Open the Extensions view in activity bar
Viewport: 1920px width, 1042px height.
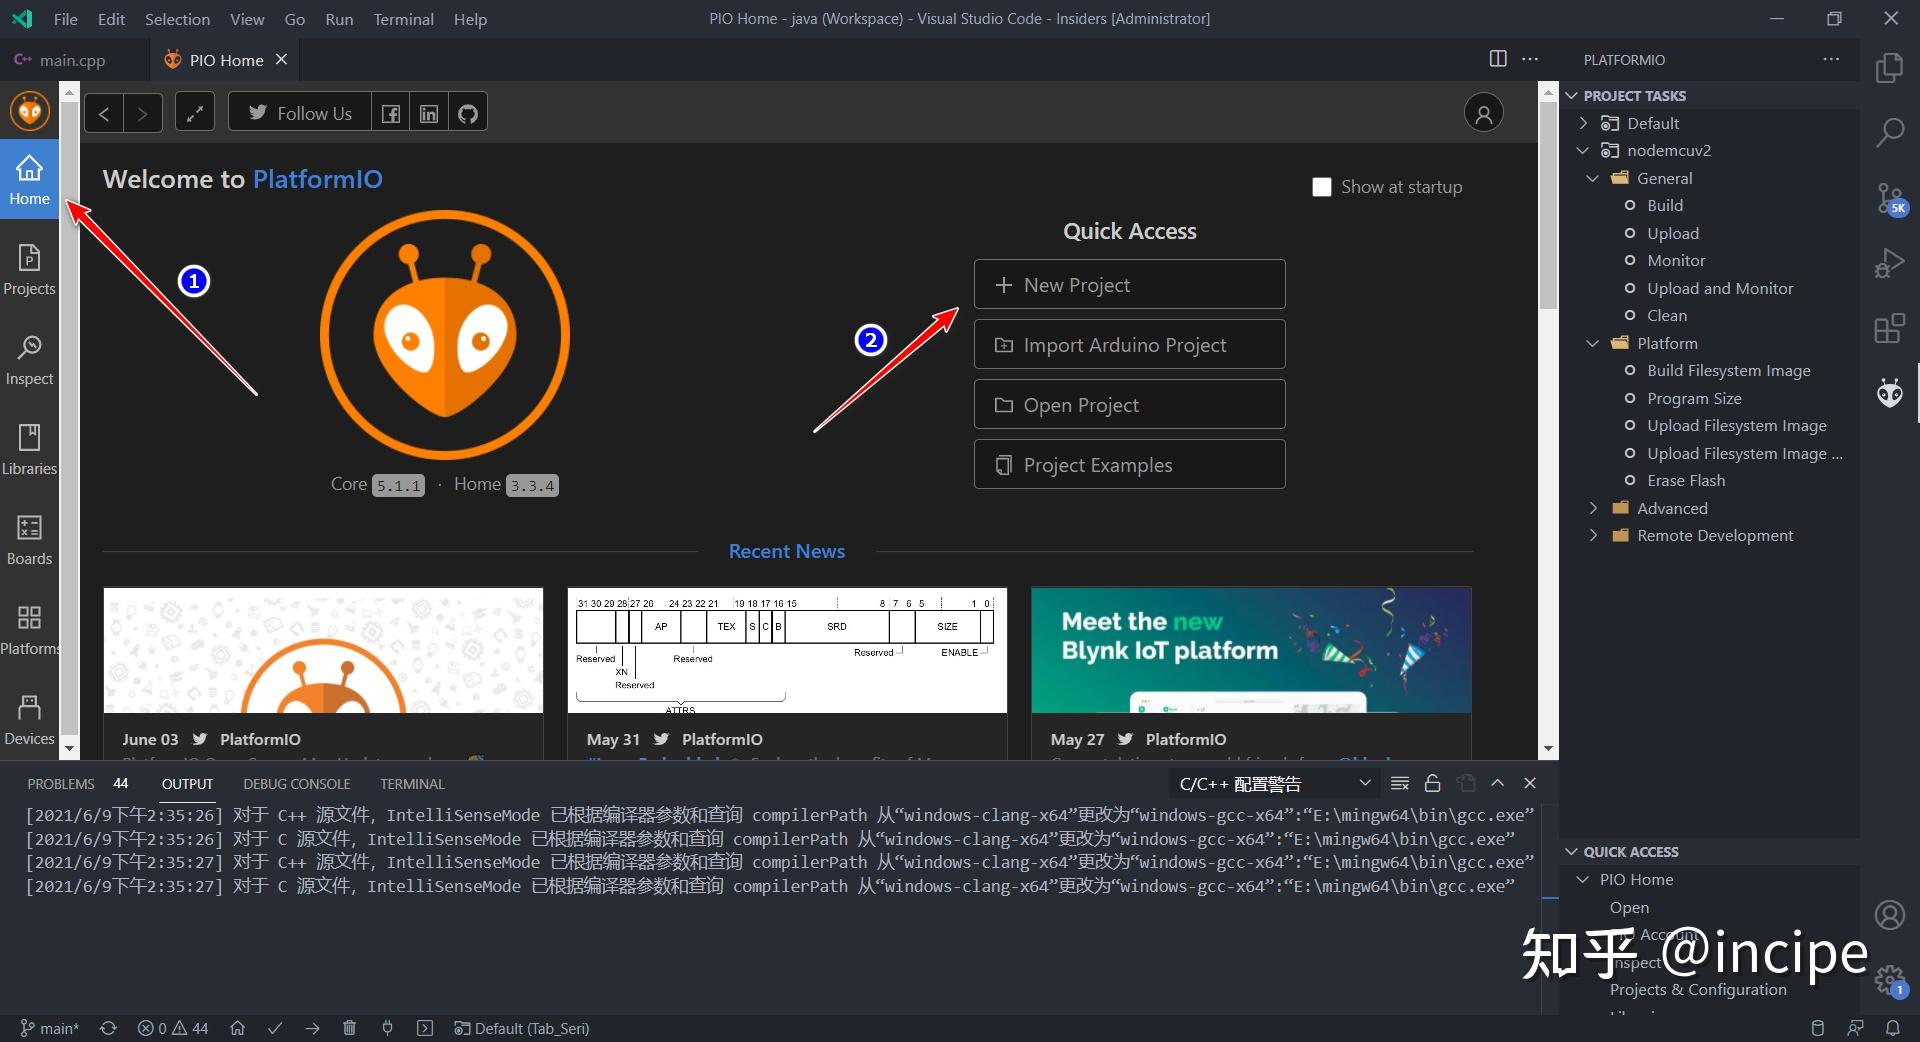tap(1889, 328)
